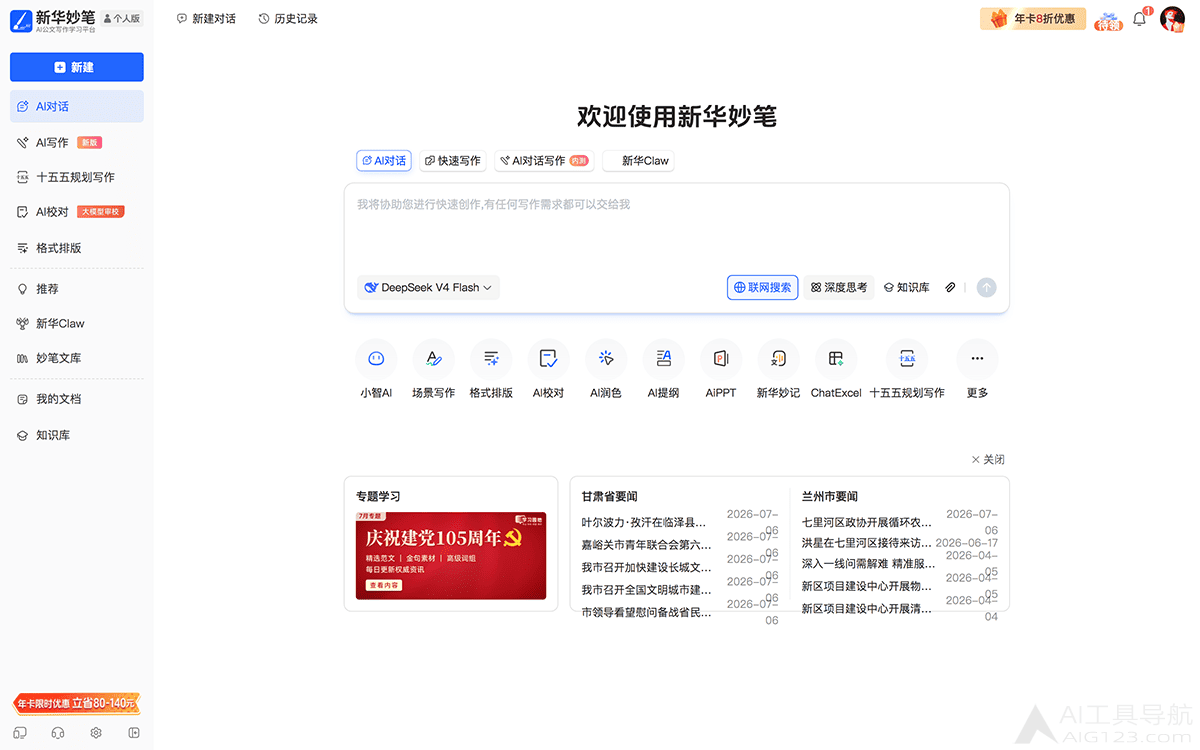Open 妙笔文库 in the sidebar
1200x750 pixels.
pyautogui.click(x=77, y=358)
